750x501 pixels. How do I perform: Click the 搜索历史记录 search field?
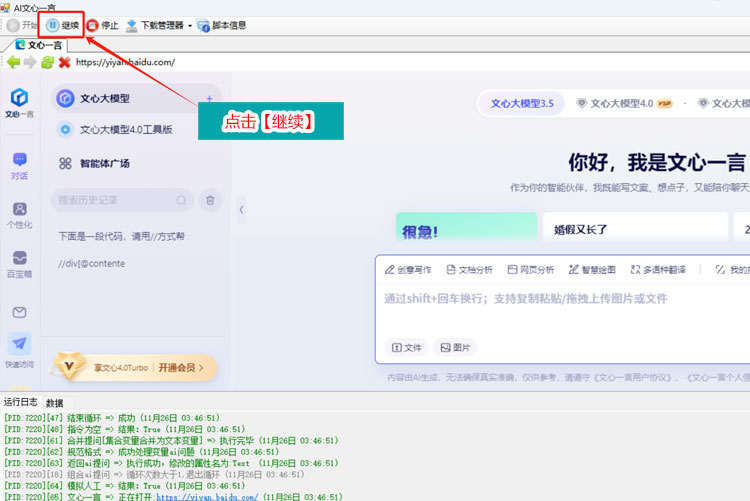click(122, 200)
